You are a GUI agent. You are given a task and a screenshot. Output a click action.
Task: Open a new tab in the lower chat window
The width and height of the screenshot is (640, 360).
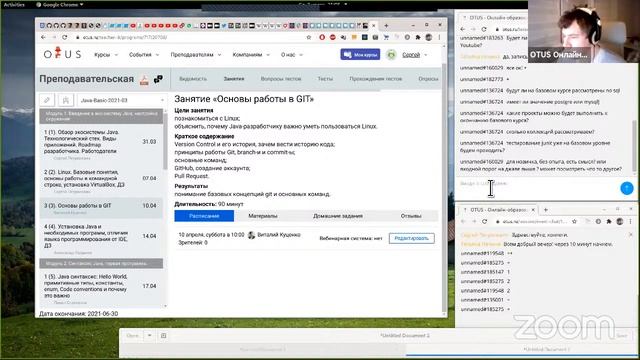(546, 210)
